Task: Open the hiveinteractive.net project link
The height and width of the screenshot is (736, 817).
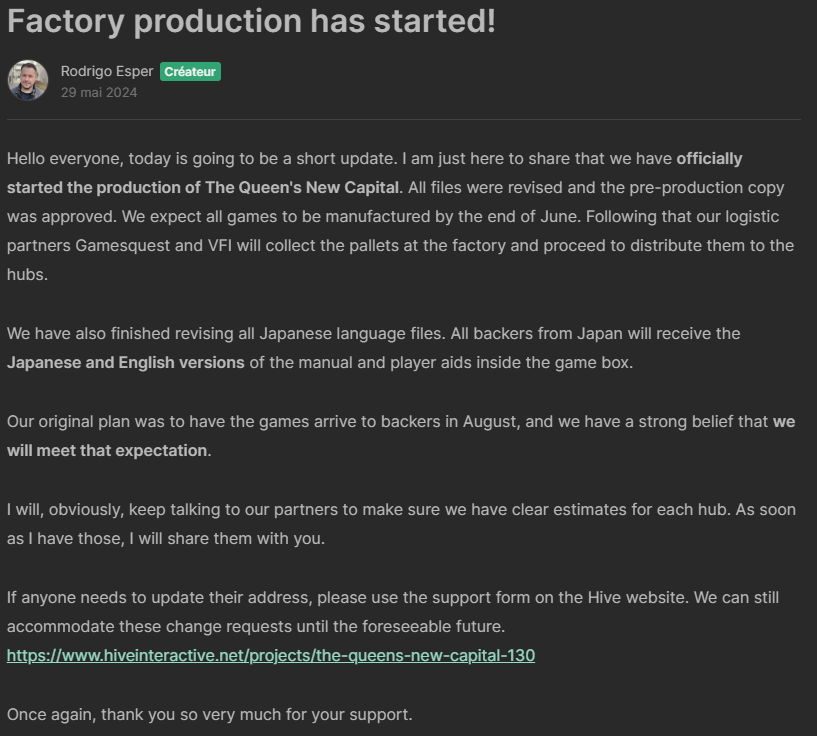Action: [271, 656]
